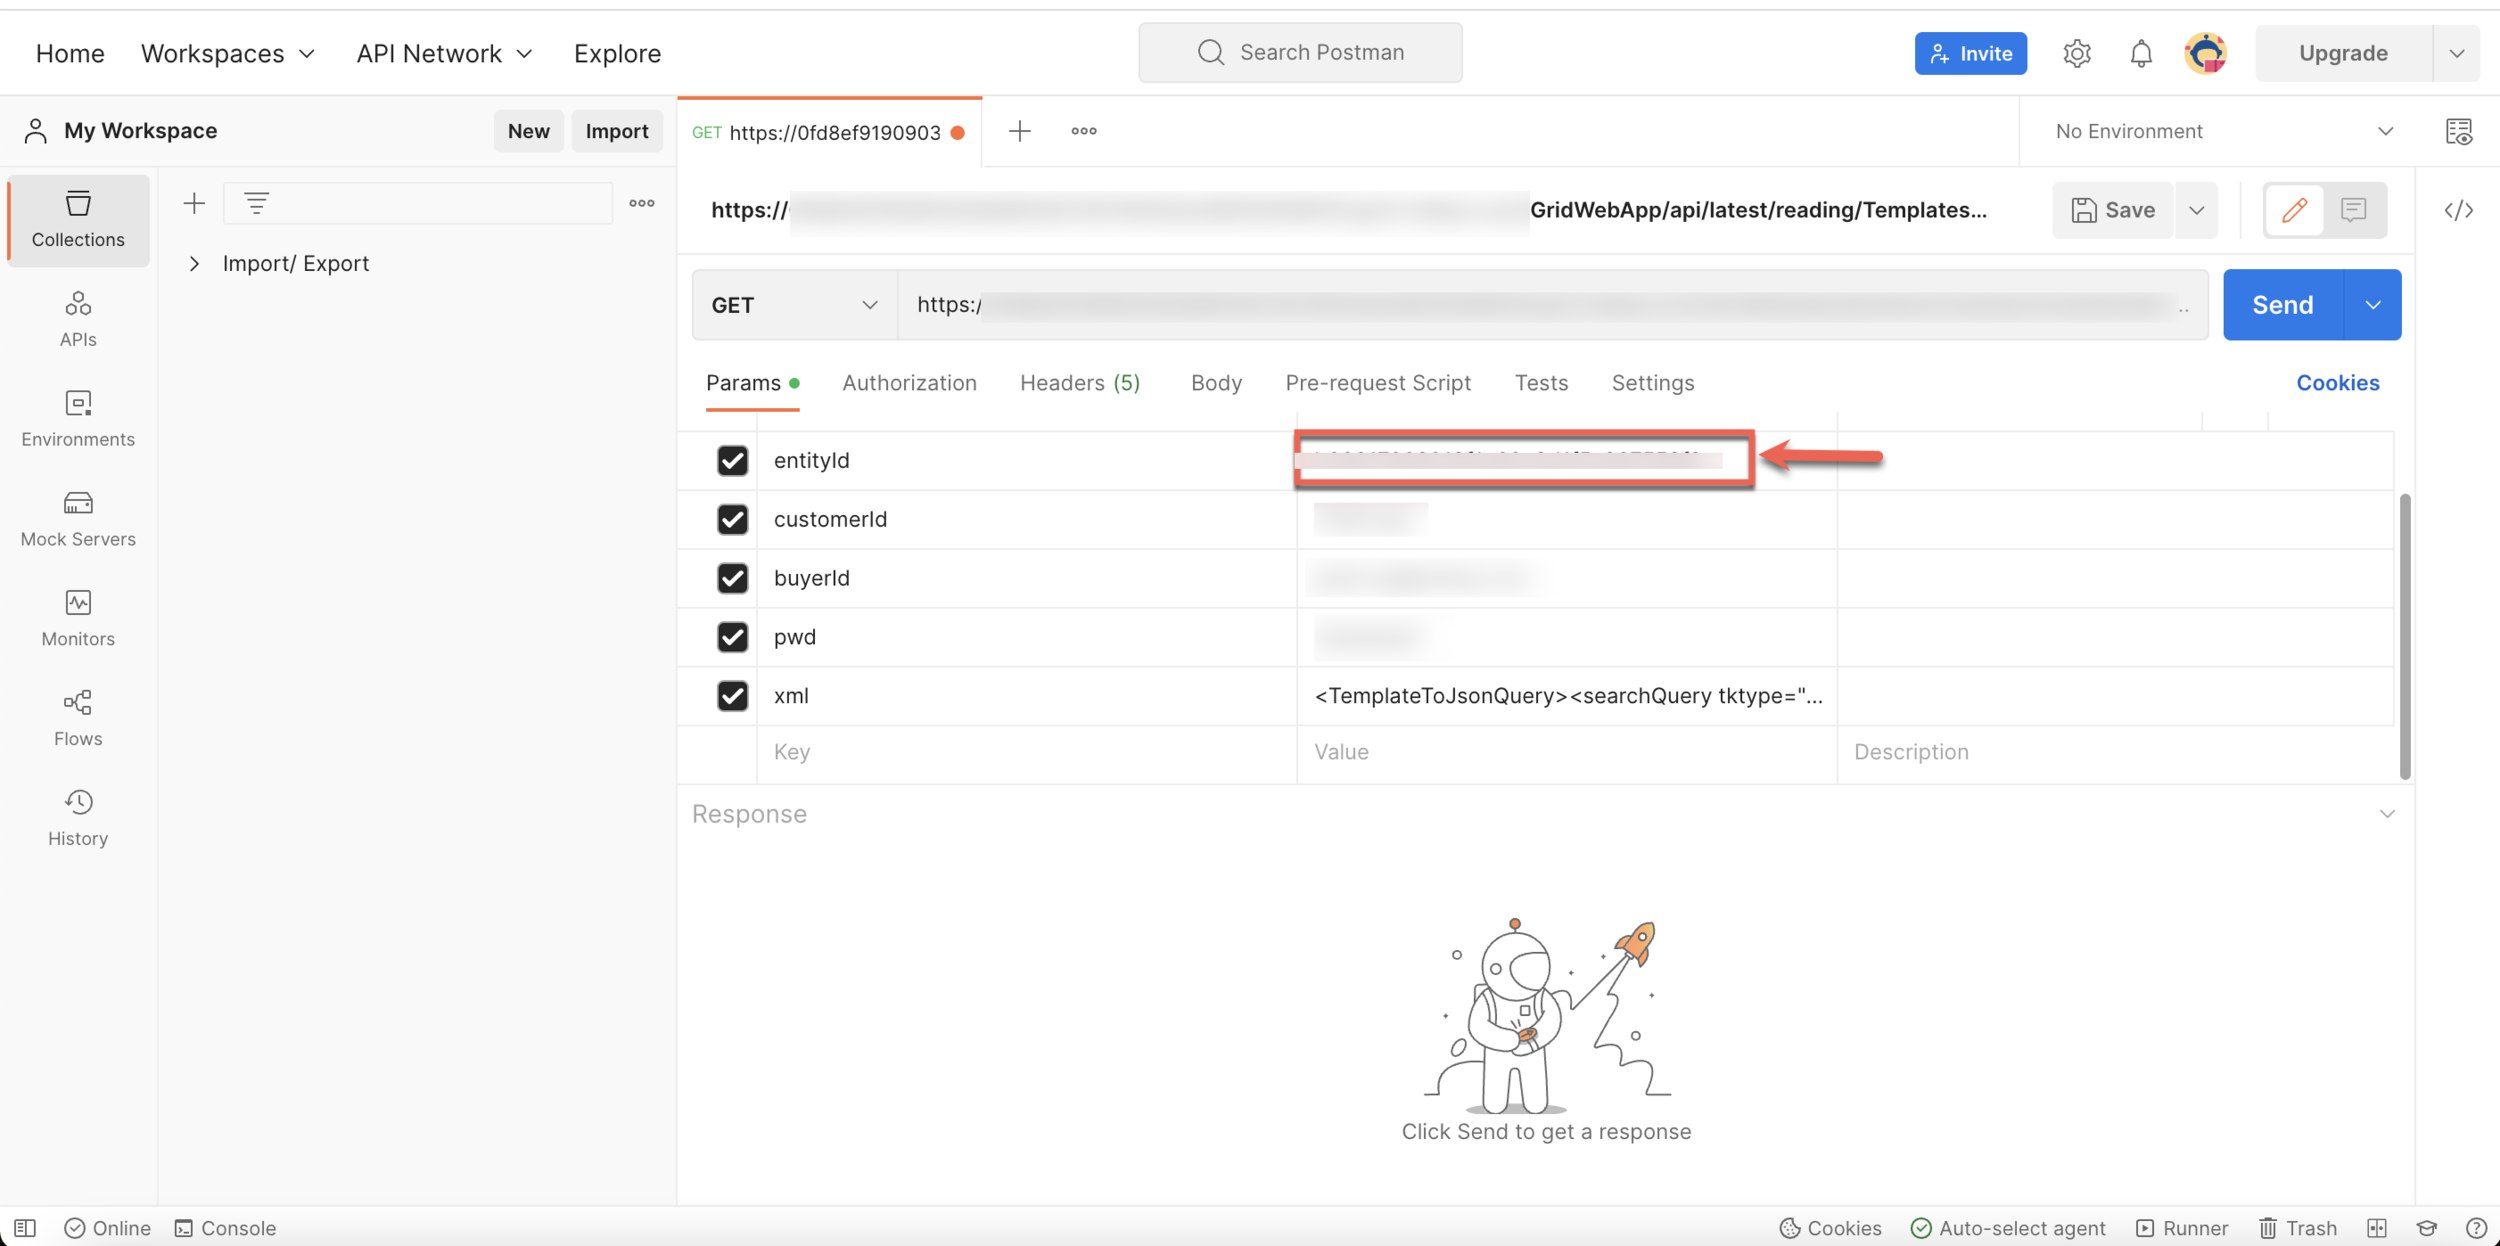The width and height of the screenshot is (2500, 1246).
Task: Switch to the request Settings tab
Action: [x=1652, y=383]
